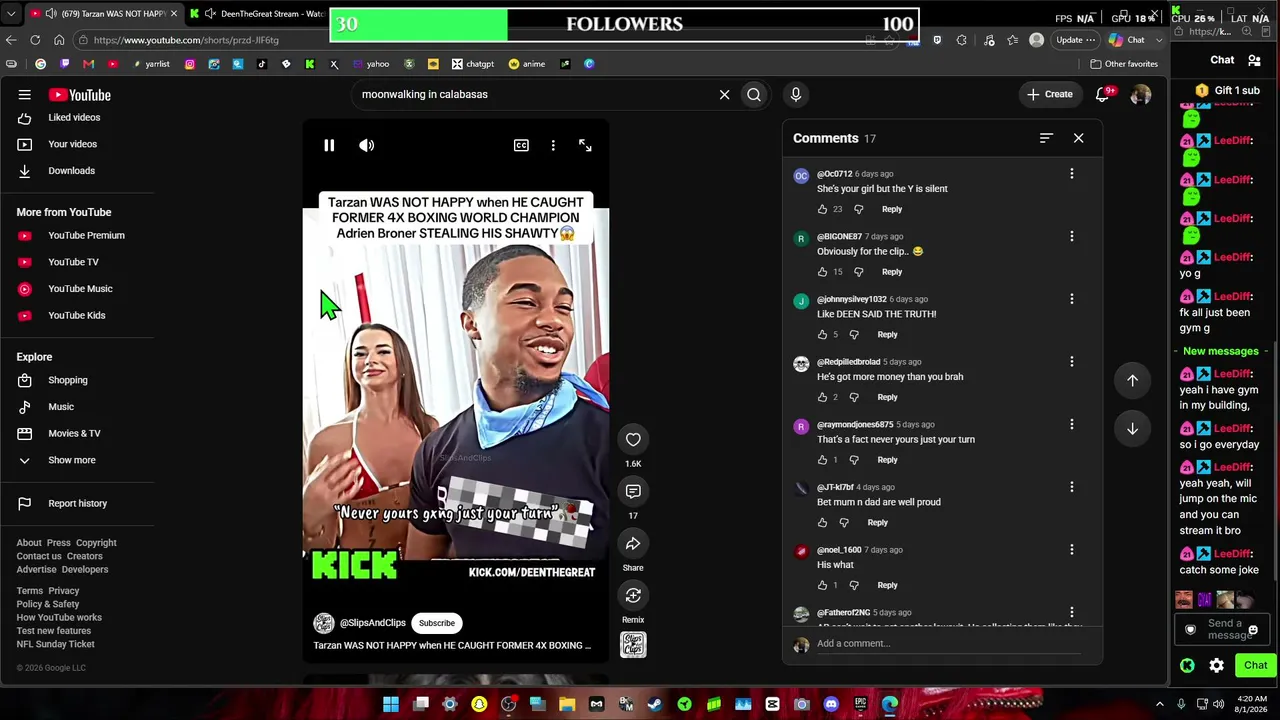
Task: Open the chatgpt bookmark
Action: click(x=473, y=64)
